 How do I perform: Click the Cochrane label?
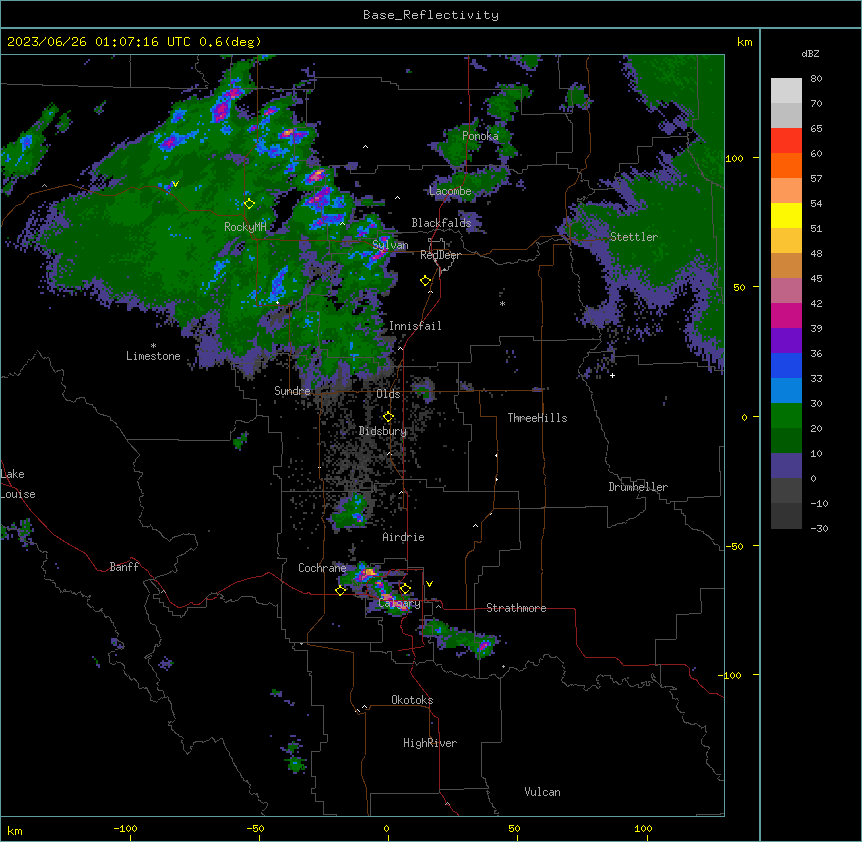pyautogui.click(x=322, y=568)
